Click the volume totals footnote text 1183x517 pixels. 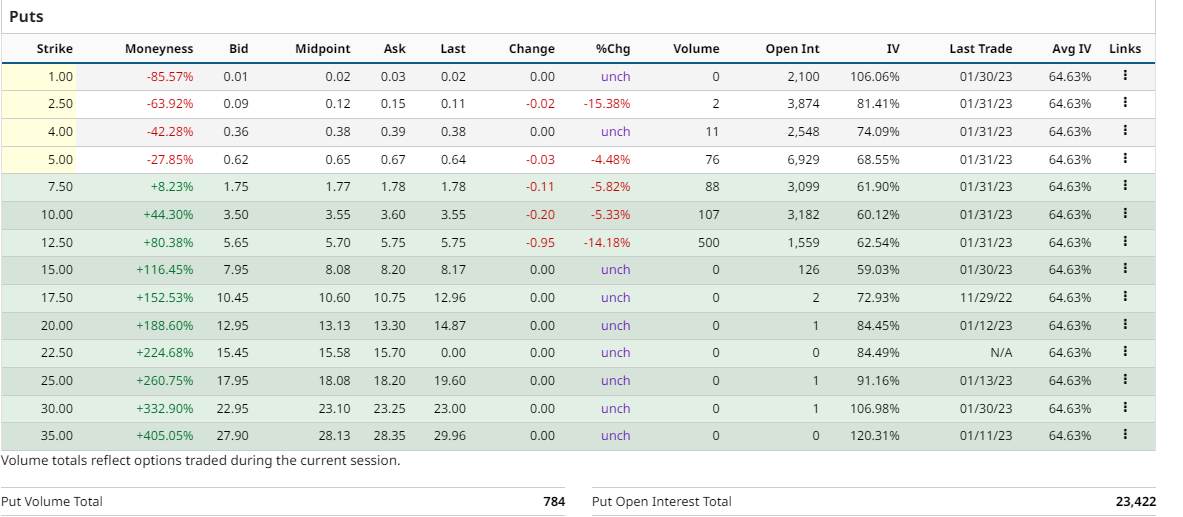(x=201, y=460)
